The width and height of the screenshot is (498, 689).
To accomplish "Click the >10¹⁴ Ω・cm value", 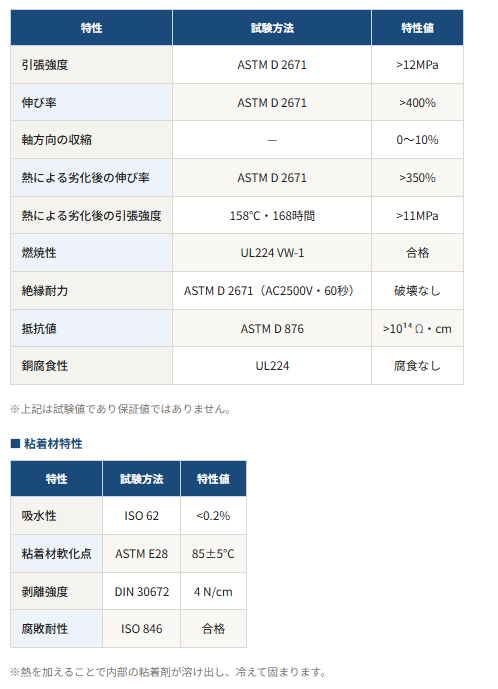I will pos(417,328).
